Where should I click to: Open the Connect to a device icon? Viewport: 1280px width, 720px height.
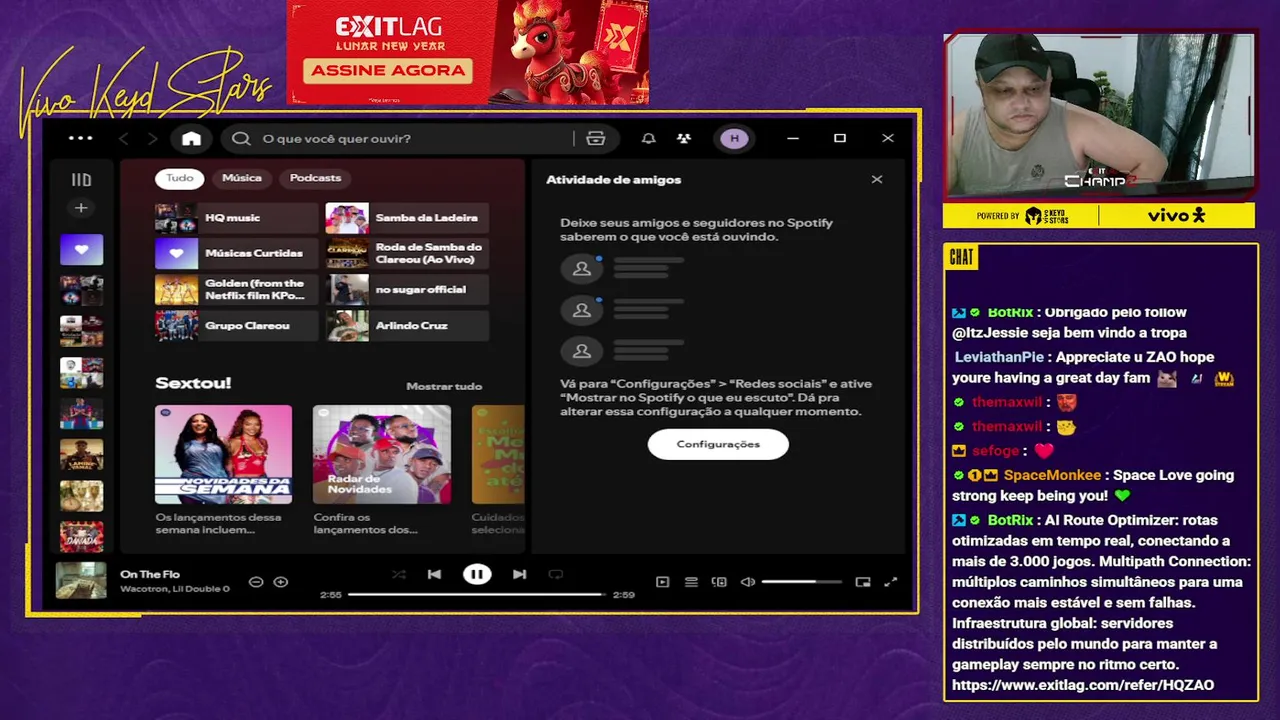719,582
